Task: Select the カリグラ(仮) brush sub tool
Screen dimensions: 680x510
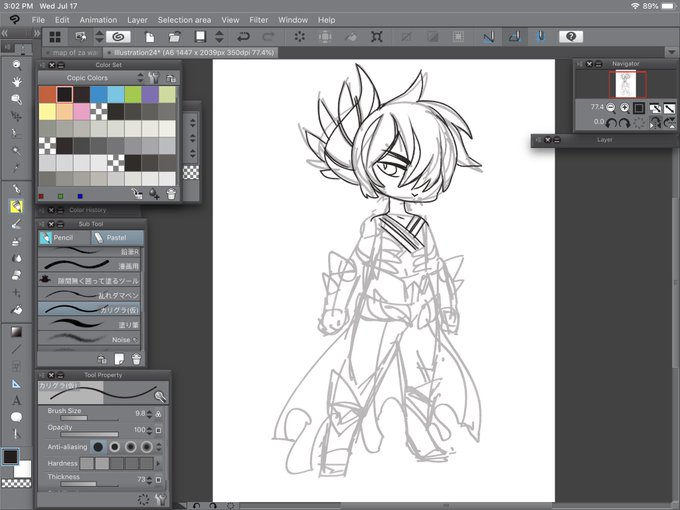Action: coord(89,310)
